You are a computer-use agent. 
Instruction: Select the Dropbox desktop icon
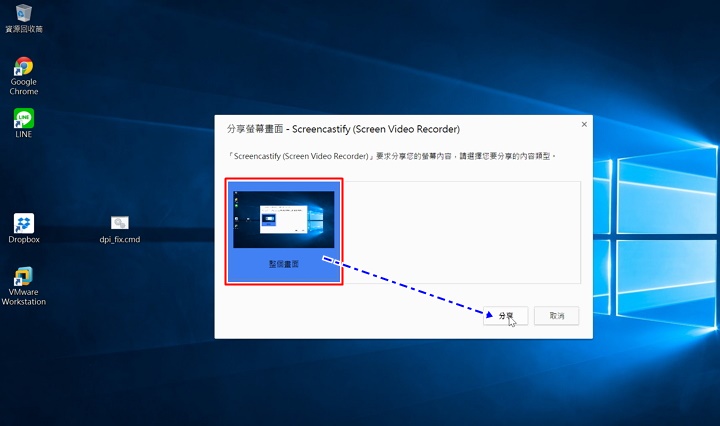(24, 228)
